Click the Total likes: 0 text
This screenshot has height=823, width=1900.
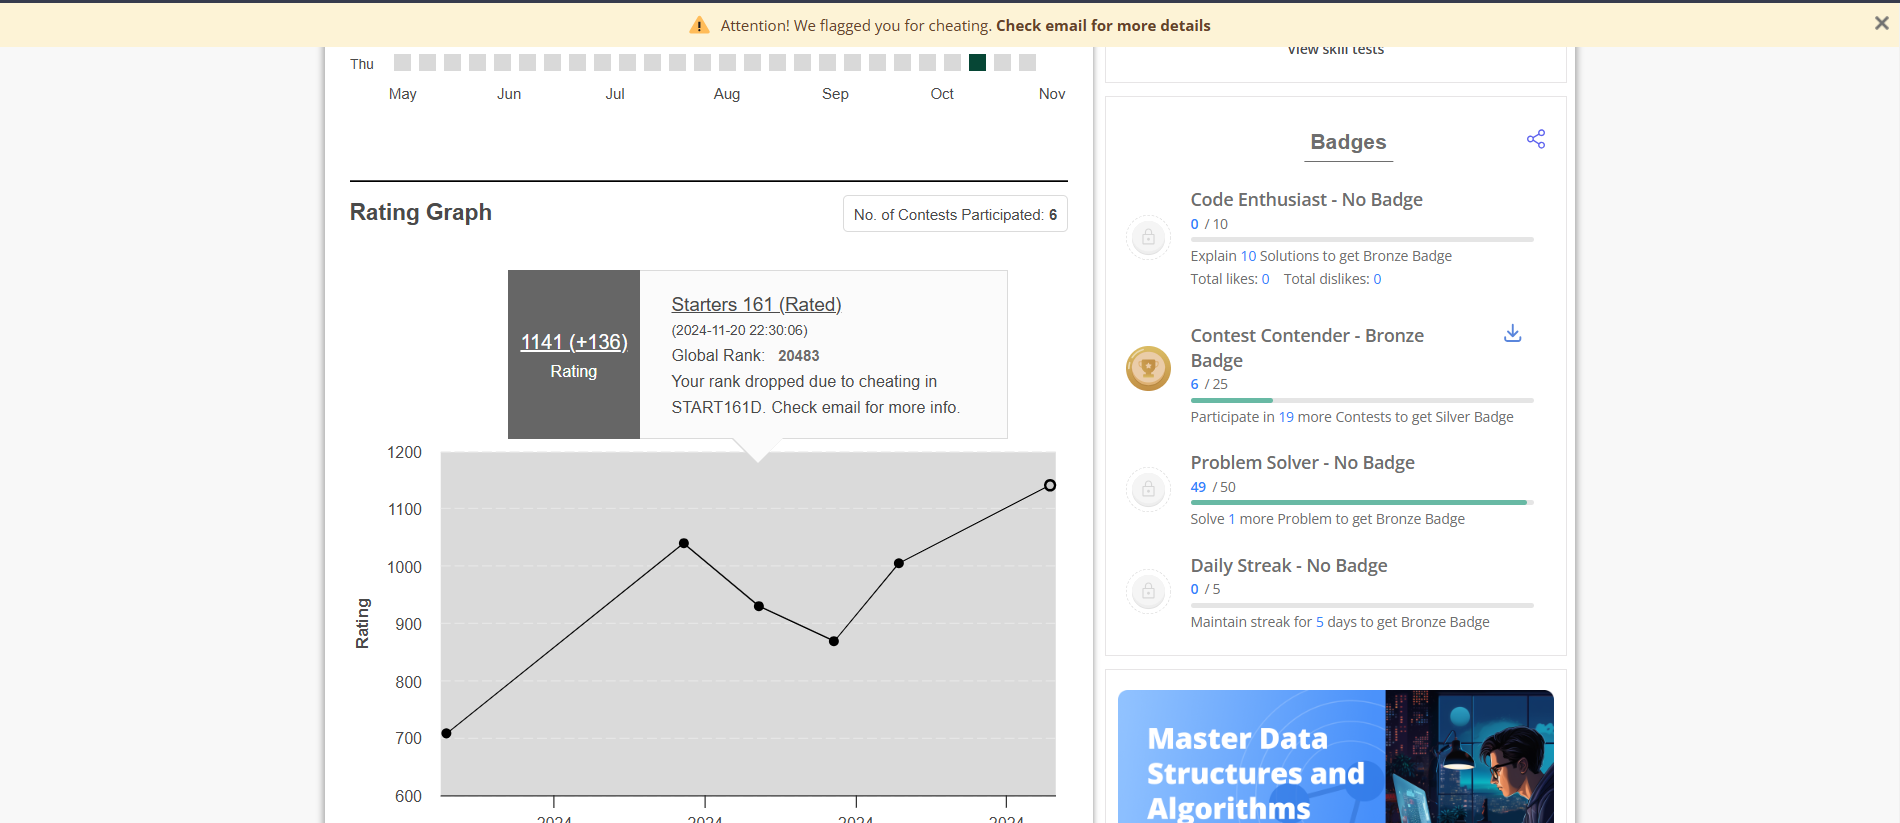coord(1230,279)
